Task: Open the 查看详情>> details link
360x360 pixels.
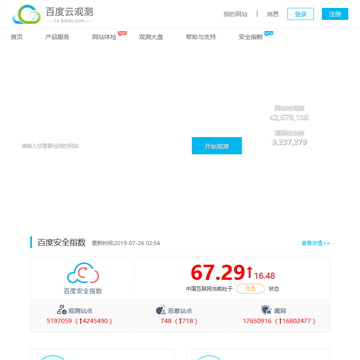Action: [x=316, y=243]
